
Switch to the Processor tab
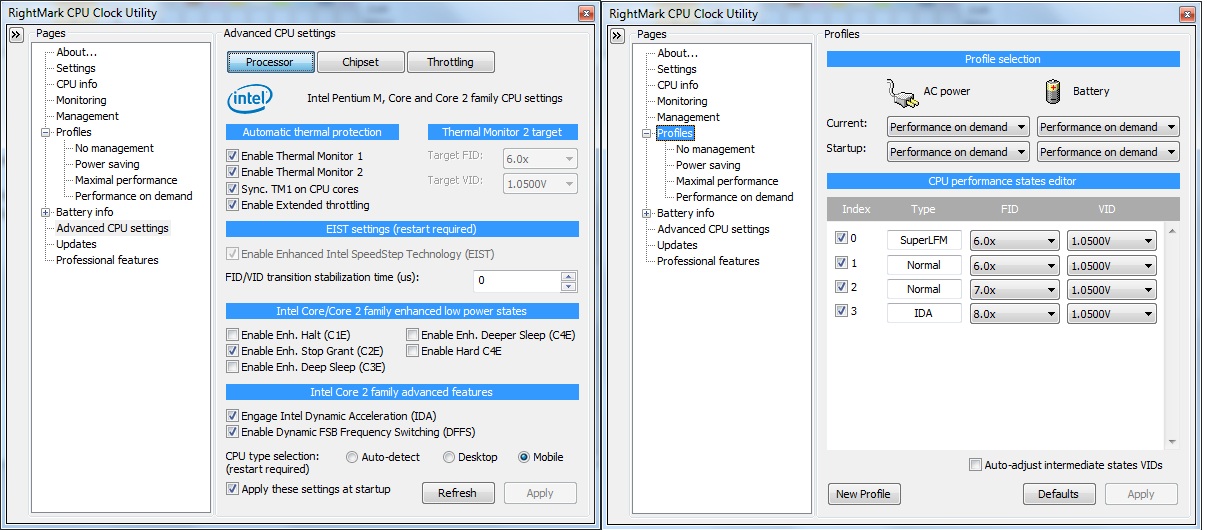[270, 62]
